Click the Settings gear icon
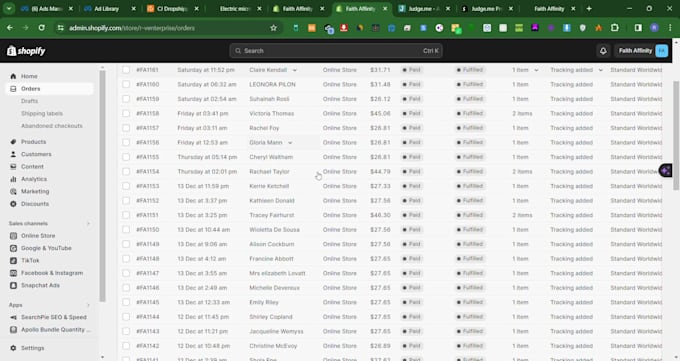The image size is (680, 361). click(x=13, y=348)
